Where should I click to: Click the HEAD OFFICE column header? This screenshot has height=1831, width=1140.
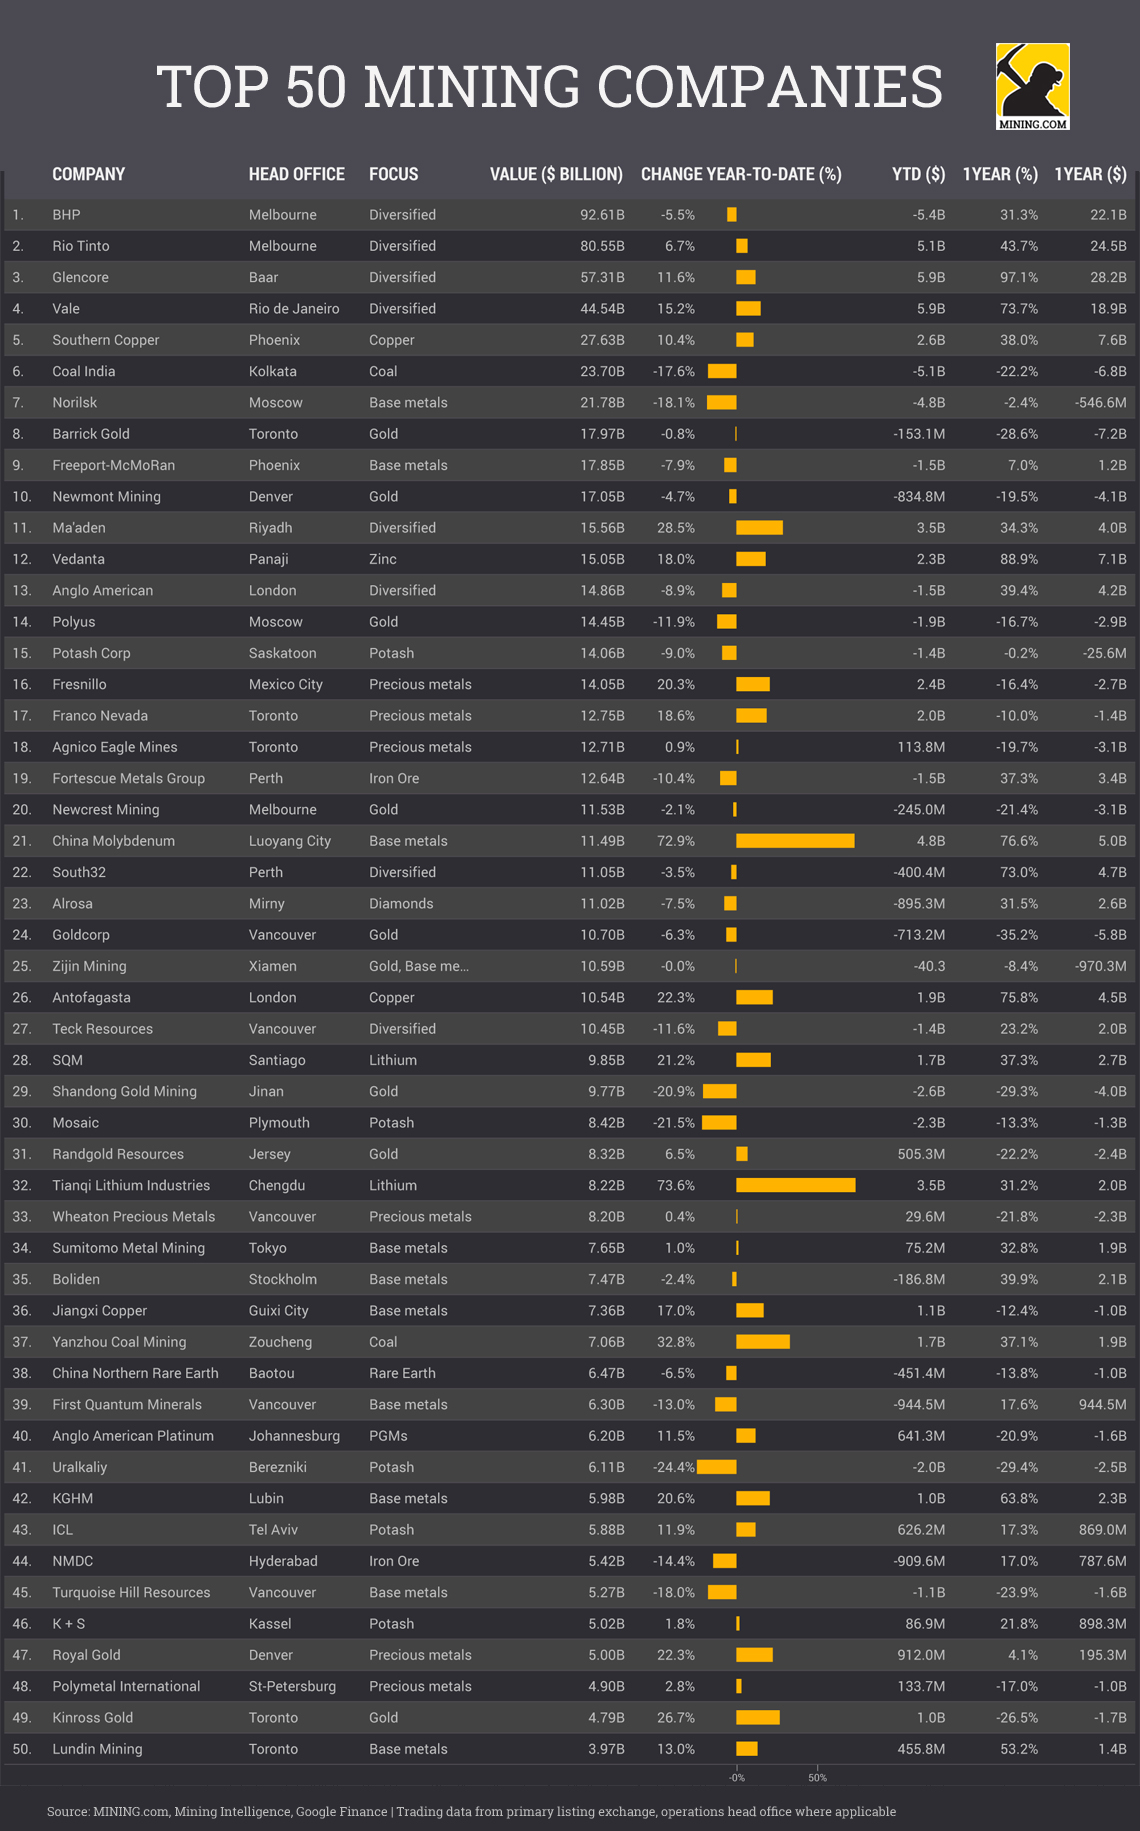click(x=296, y=174)
